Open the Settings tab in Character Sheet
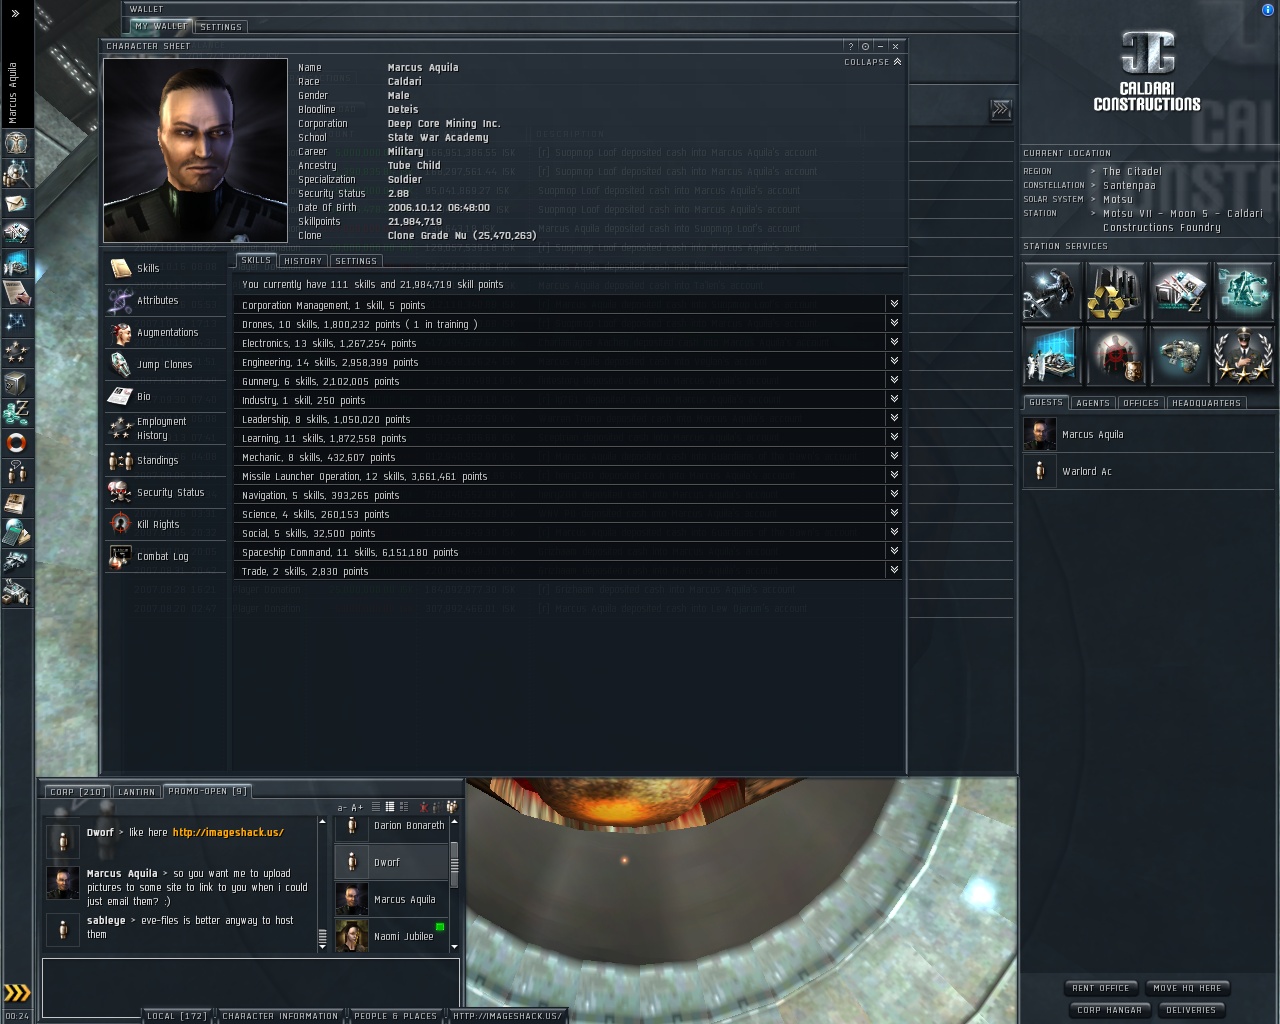 pos(356,261)
